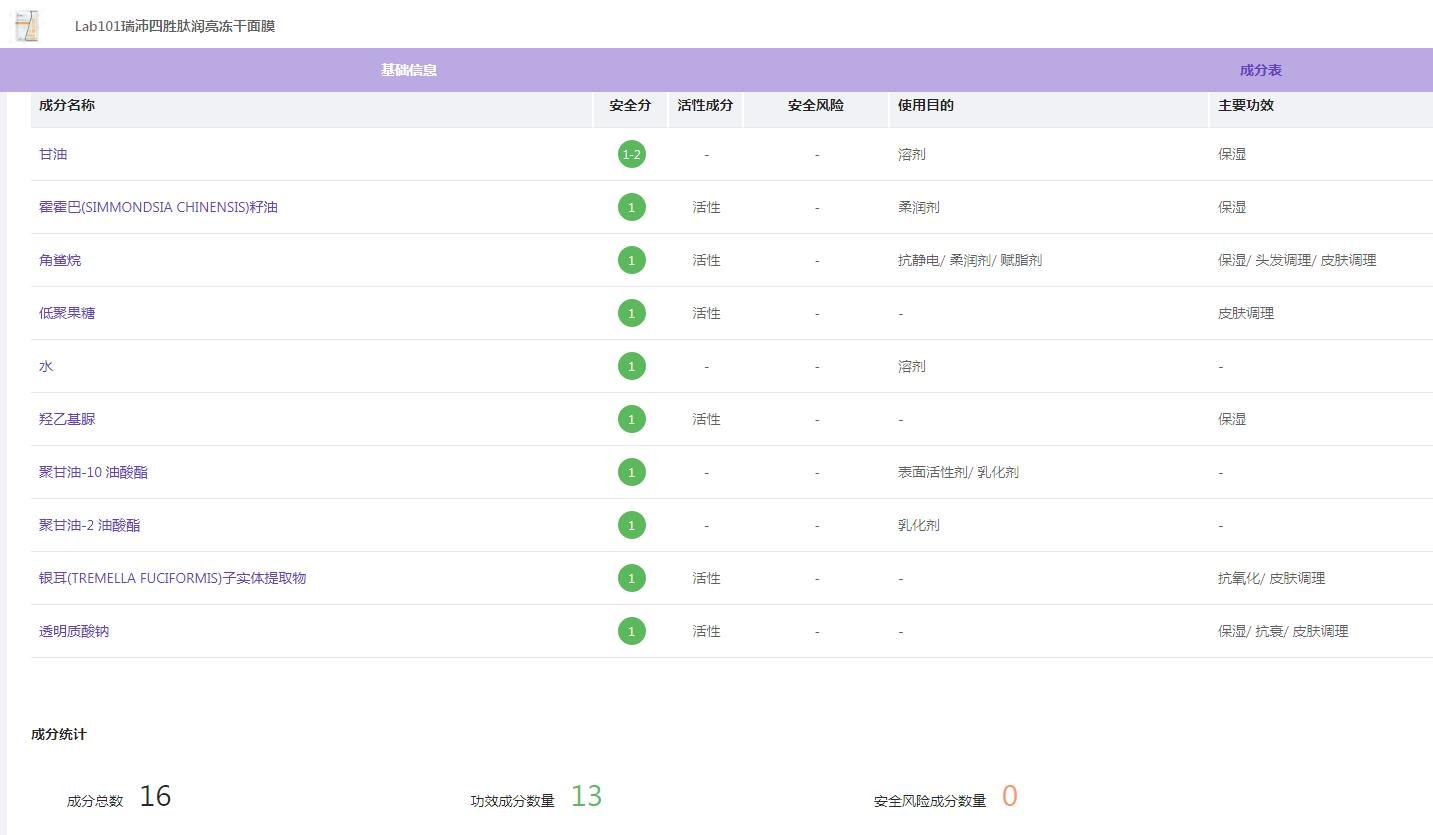The height and width of the screenshot is (835, 1433).
Task: Switch to the 基础信息 tab
Action: 408,70
